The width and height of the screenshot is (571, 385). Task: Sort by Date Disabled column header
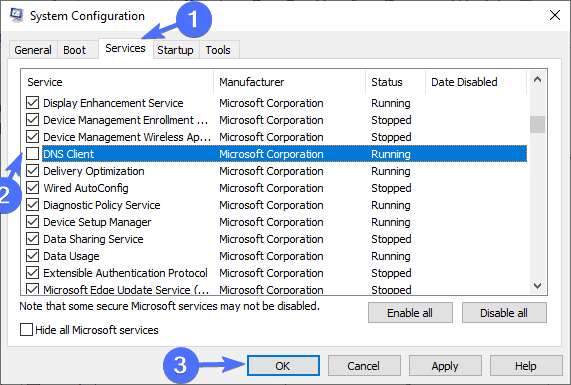pyautogui.click(x=476, y=82)
